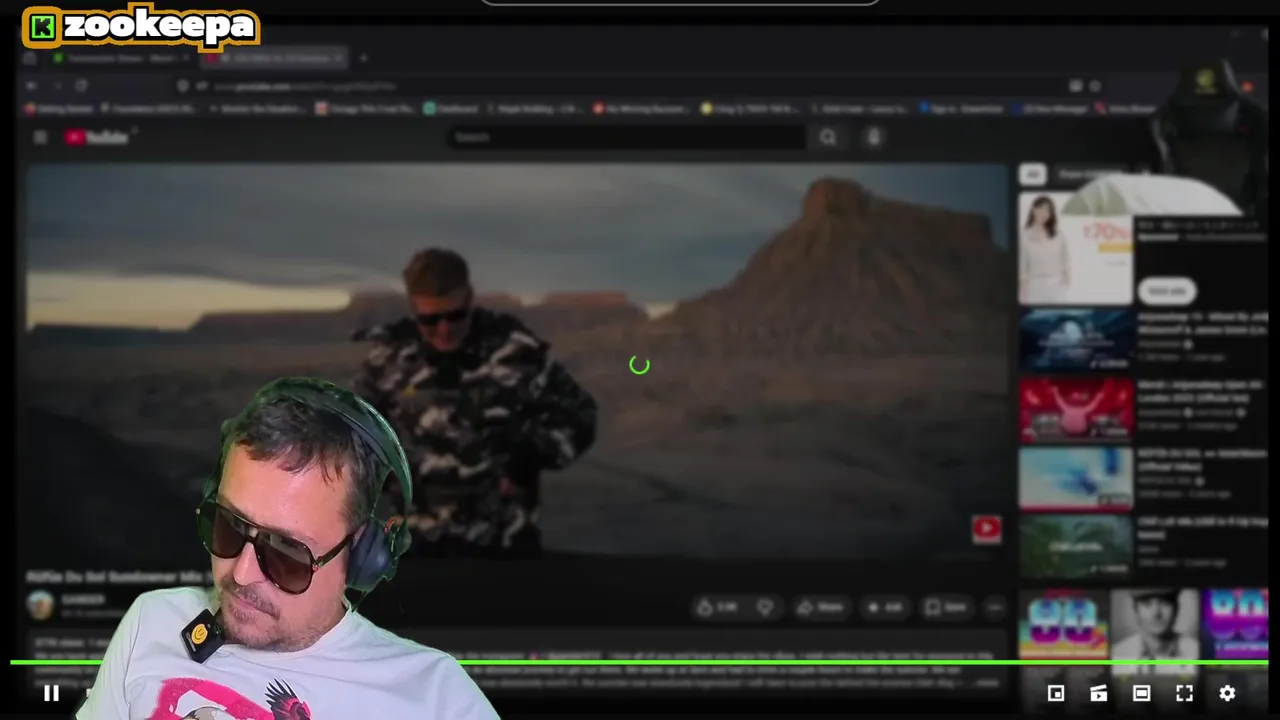Open YouTube hamburger menu in streamed browser
This screenshot has height=720, width=1280.
40,137
